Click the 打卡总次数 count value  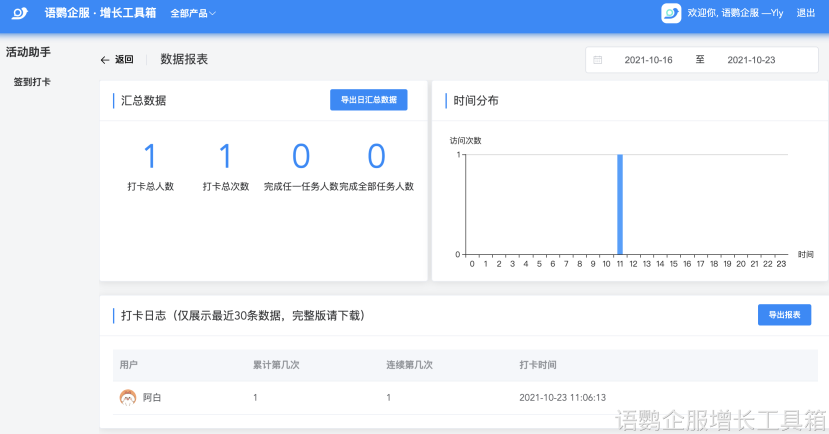[x=225, y=156]
